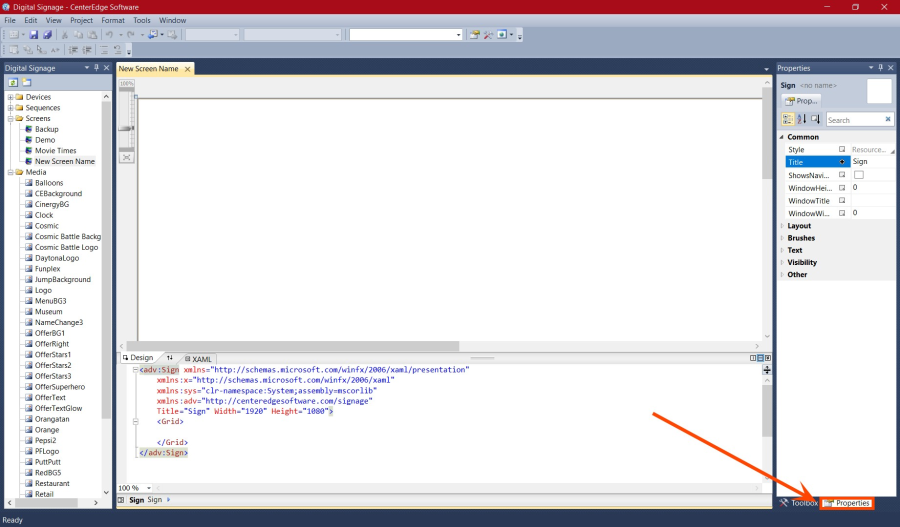Swap Design and XAML panes icon
This screenshot has height=527, width=900.
pos(170,358)
